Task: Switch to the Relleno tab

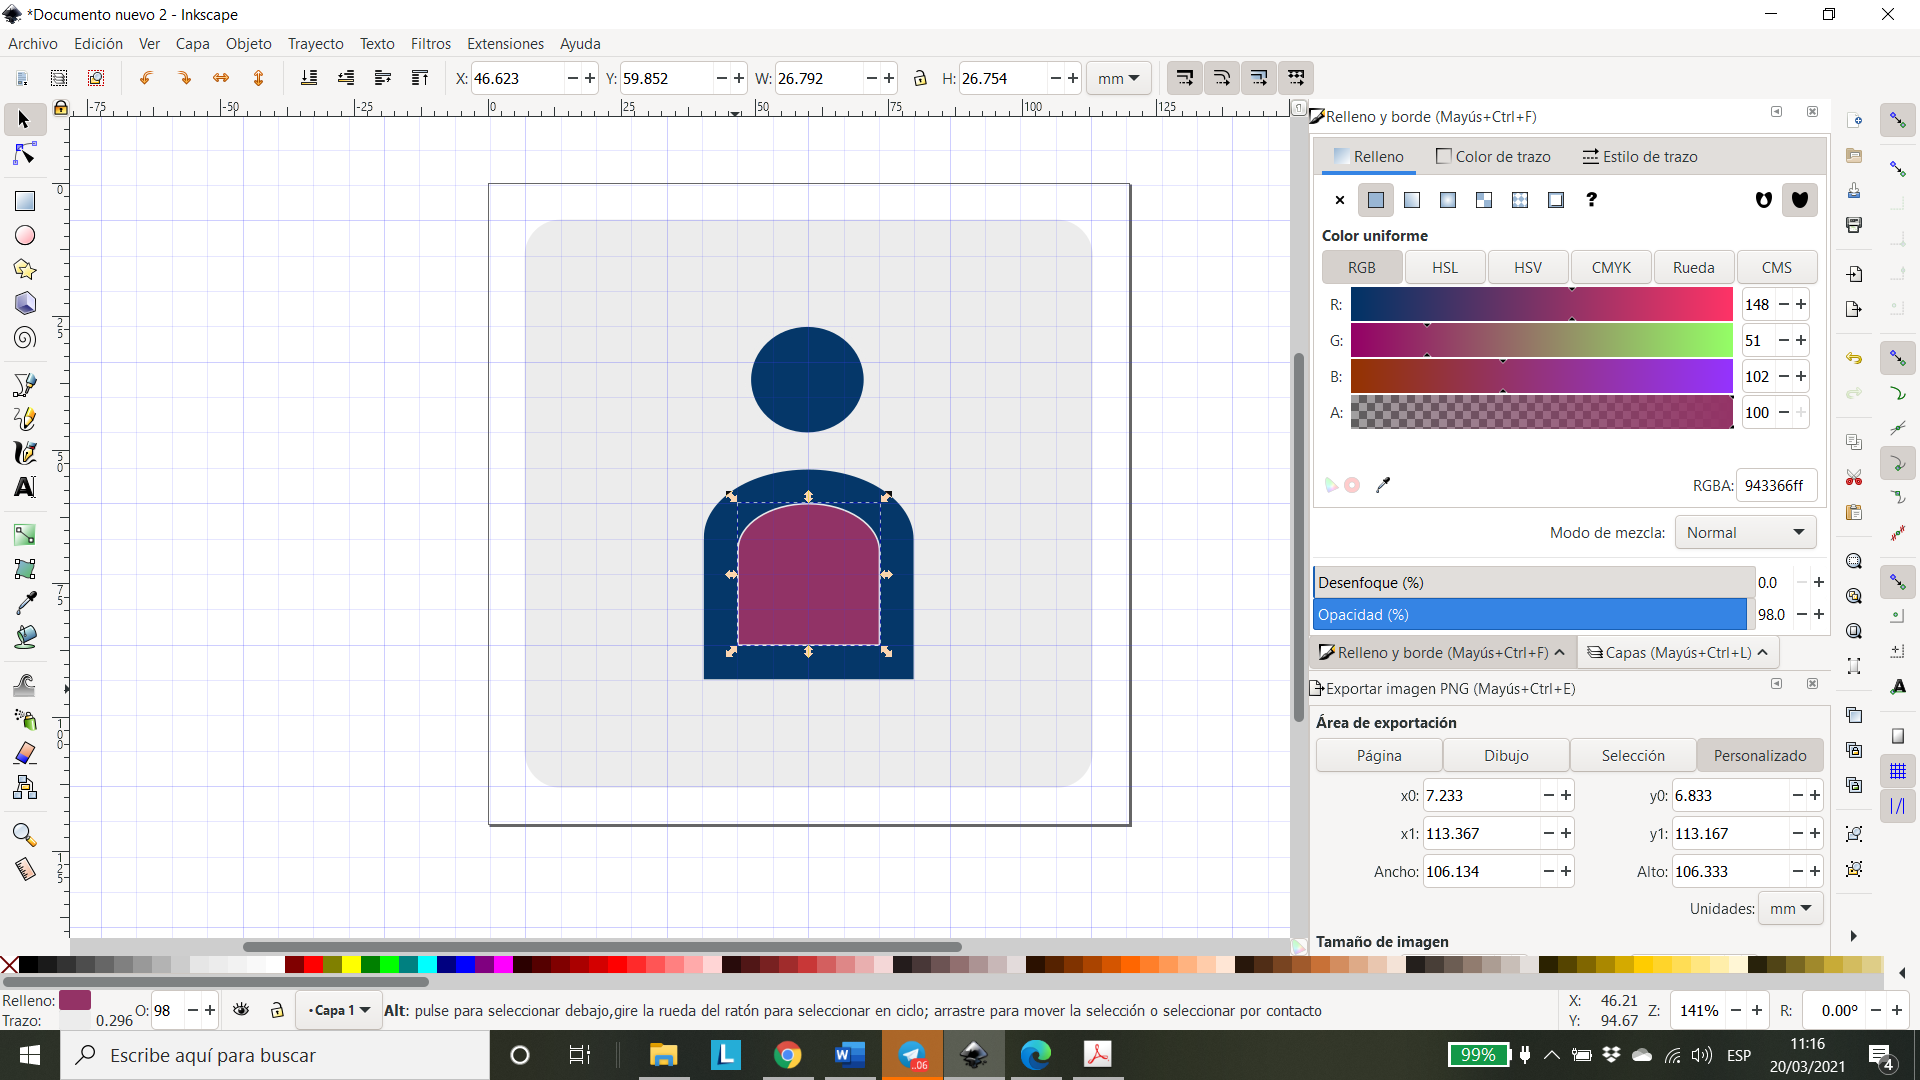Action: (x=1377, y=156)
